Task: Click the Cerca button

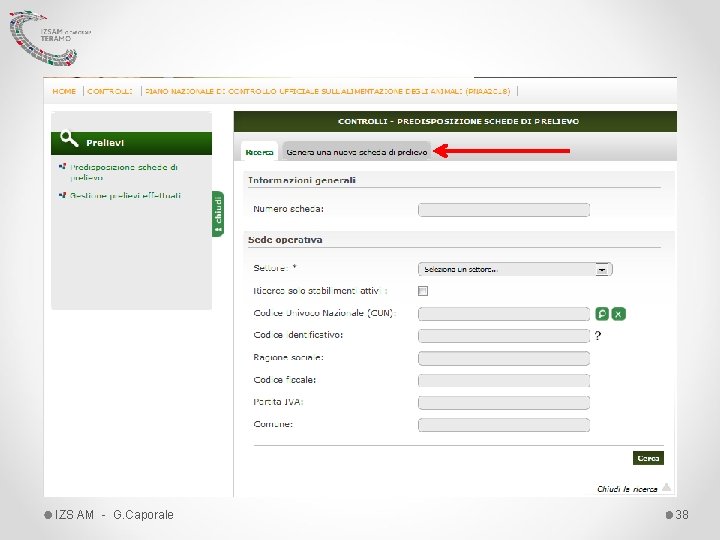Action: point(648,458)
